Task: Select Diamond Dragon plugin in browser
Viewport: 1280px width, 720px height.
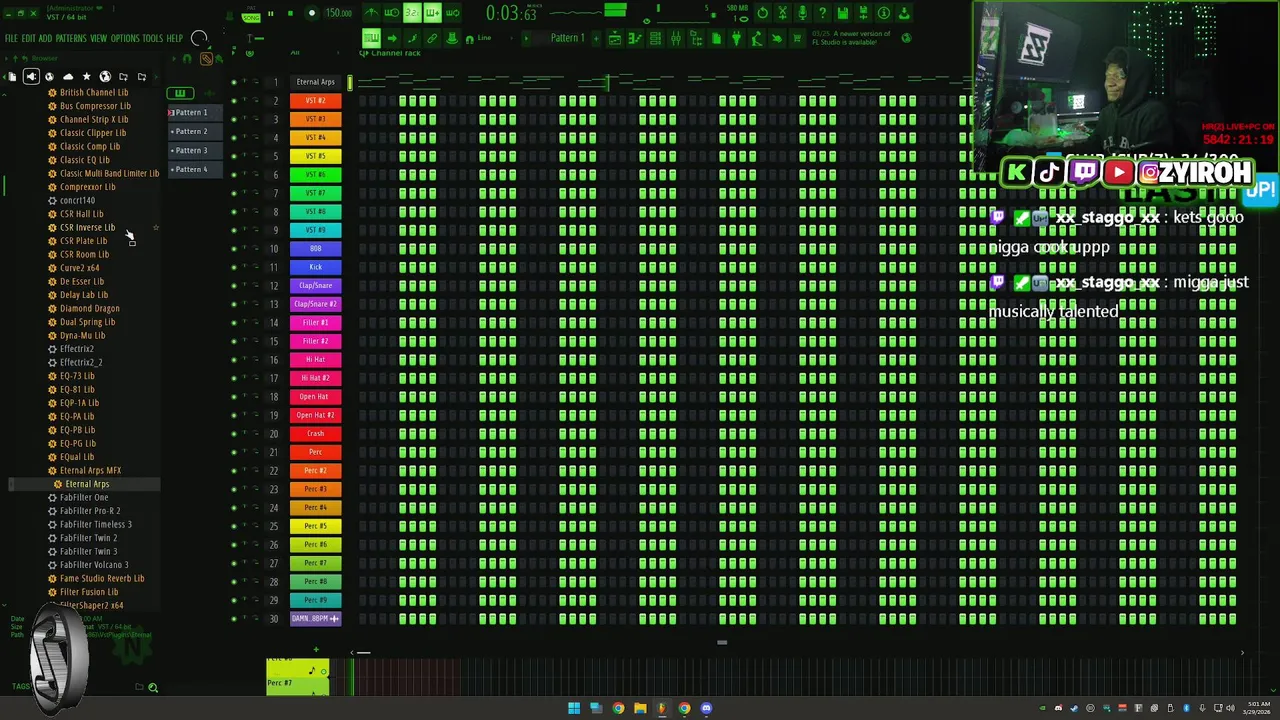Action: point(89,308)
